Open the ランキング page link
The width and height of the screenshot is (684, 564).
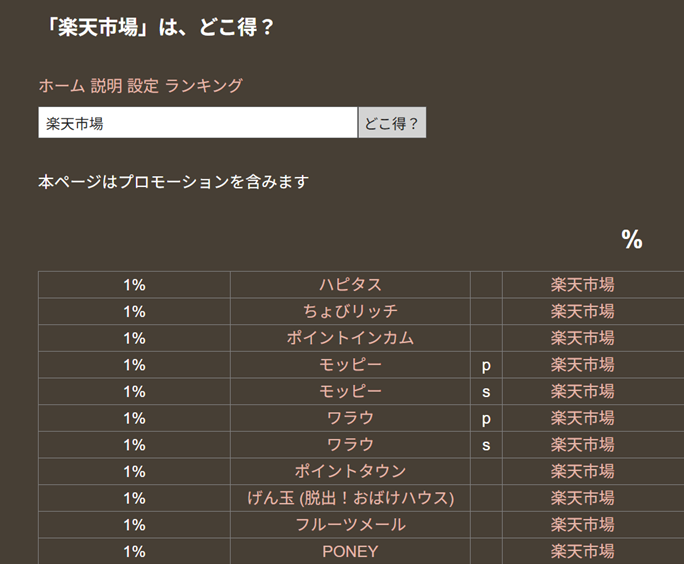coord(204,85)
